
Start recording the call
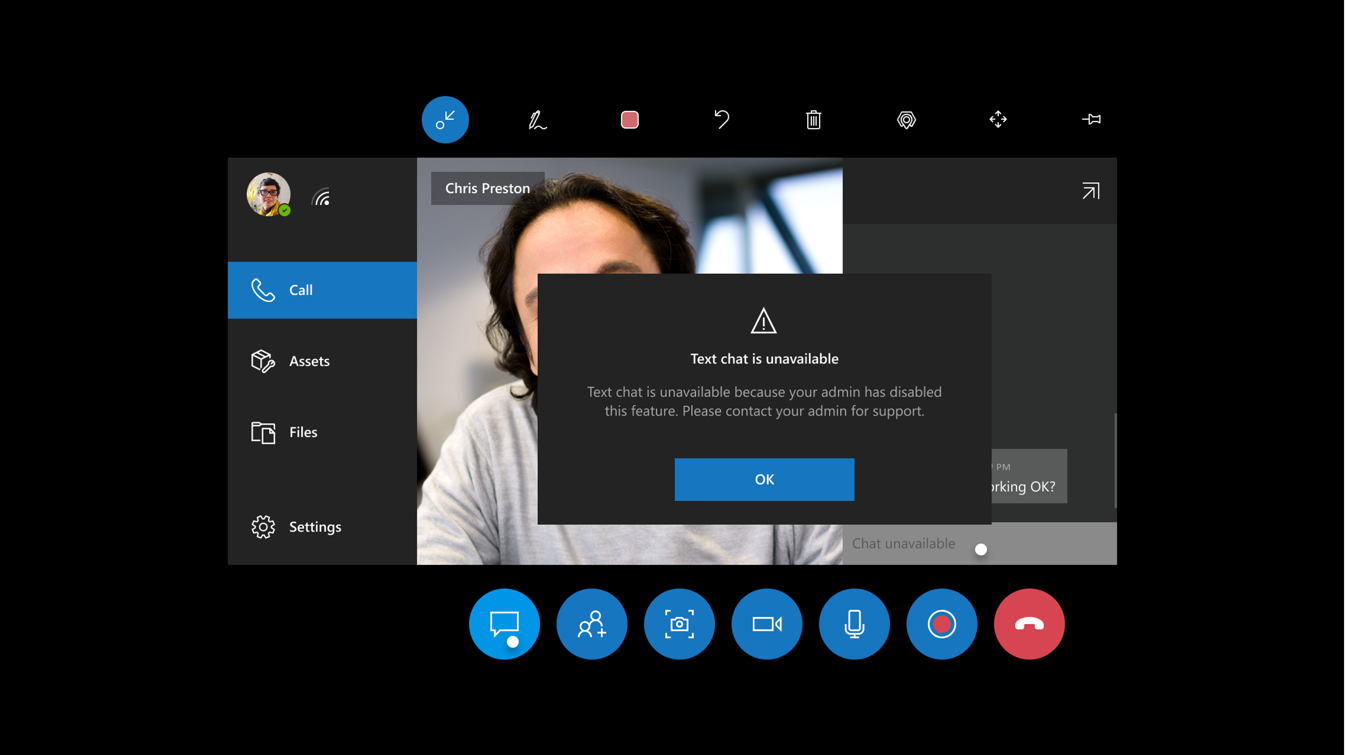tap(941, 623)
